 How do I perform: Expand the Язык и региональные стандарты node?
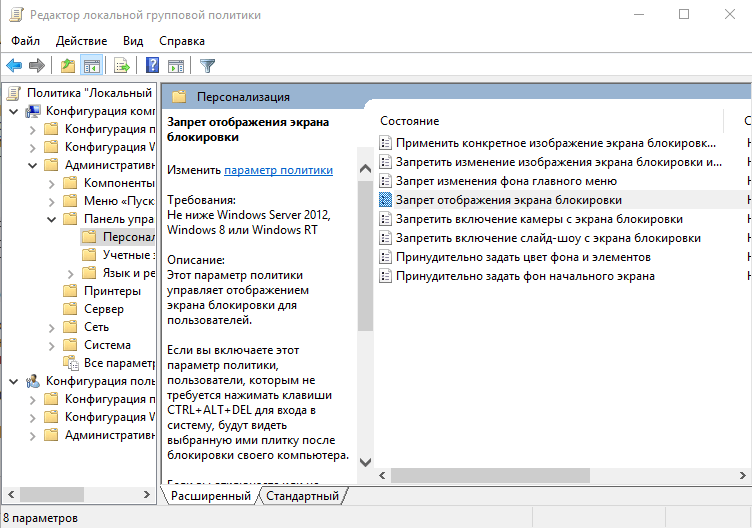point(71,274)
